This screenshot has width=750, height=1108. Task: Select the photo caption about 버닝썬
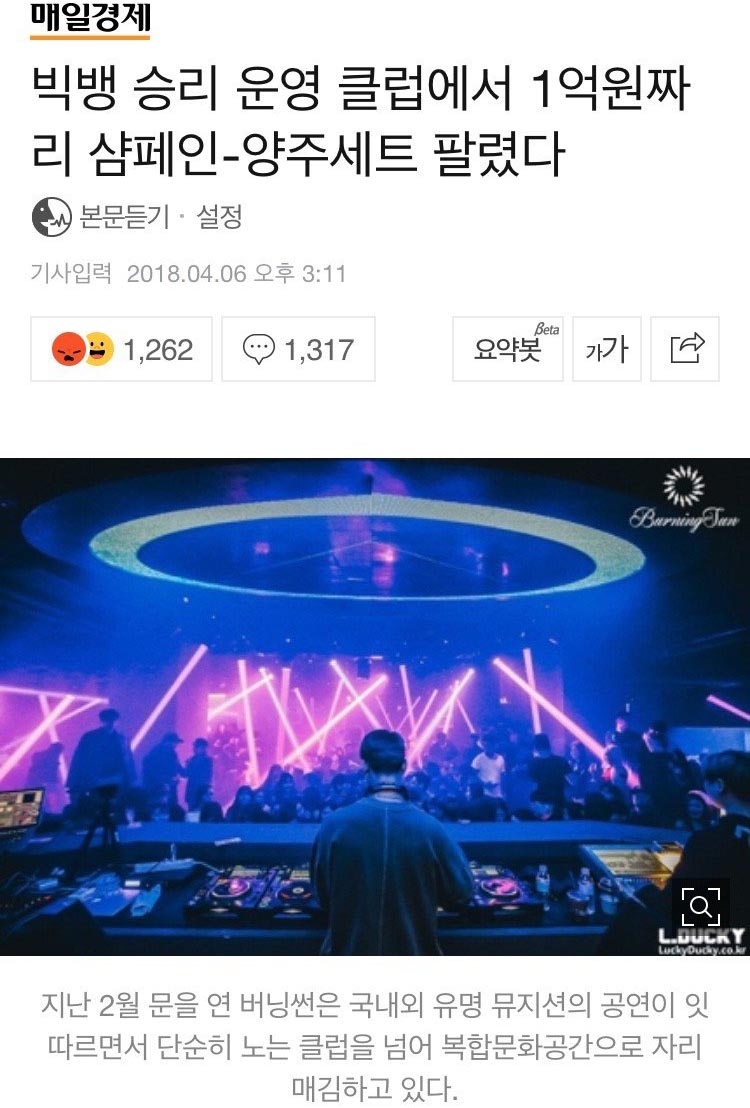pyautogui.click(x=375, y=1047)
